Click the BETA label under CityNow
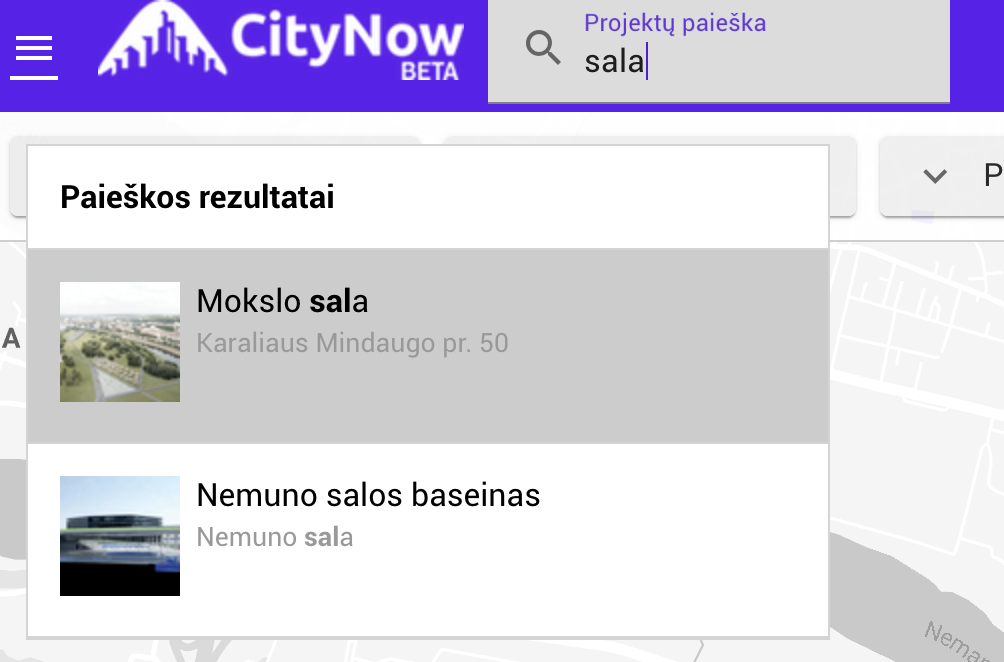Screen dimensions: 1004x662 [x=430, y=72]
